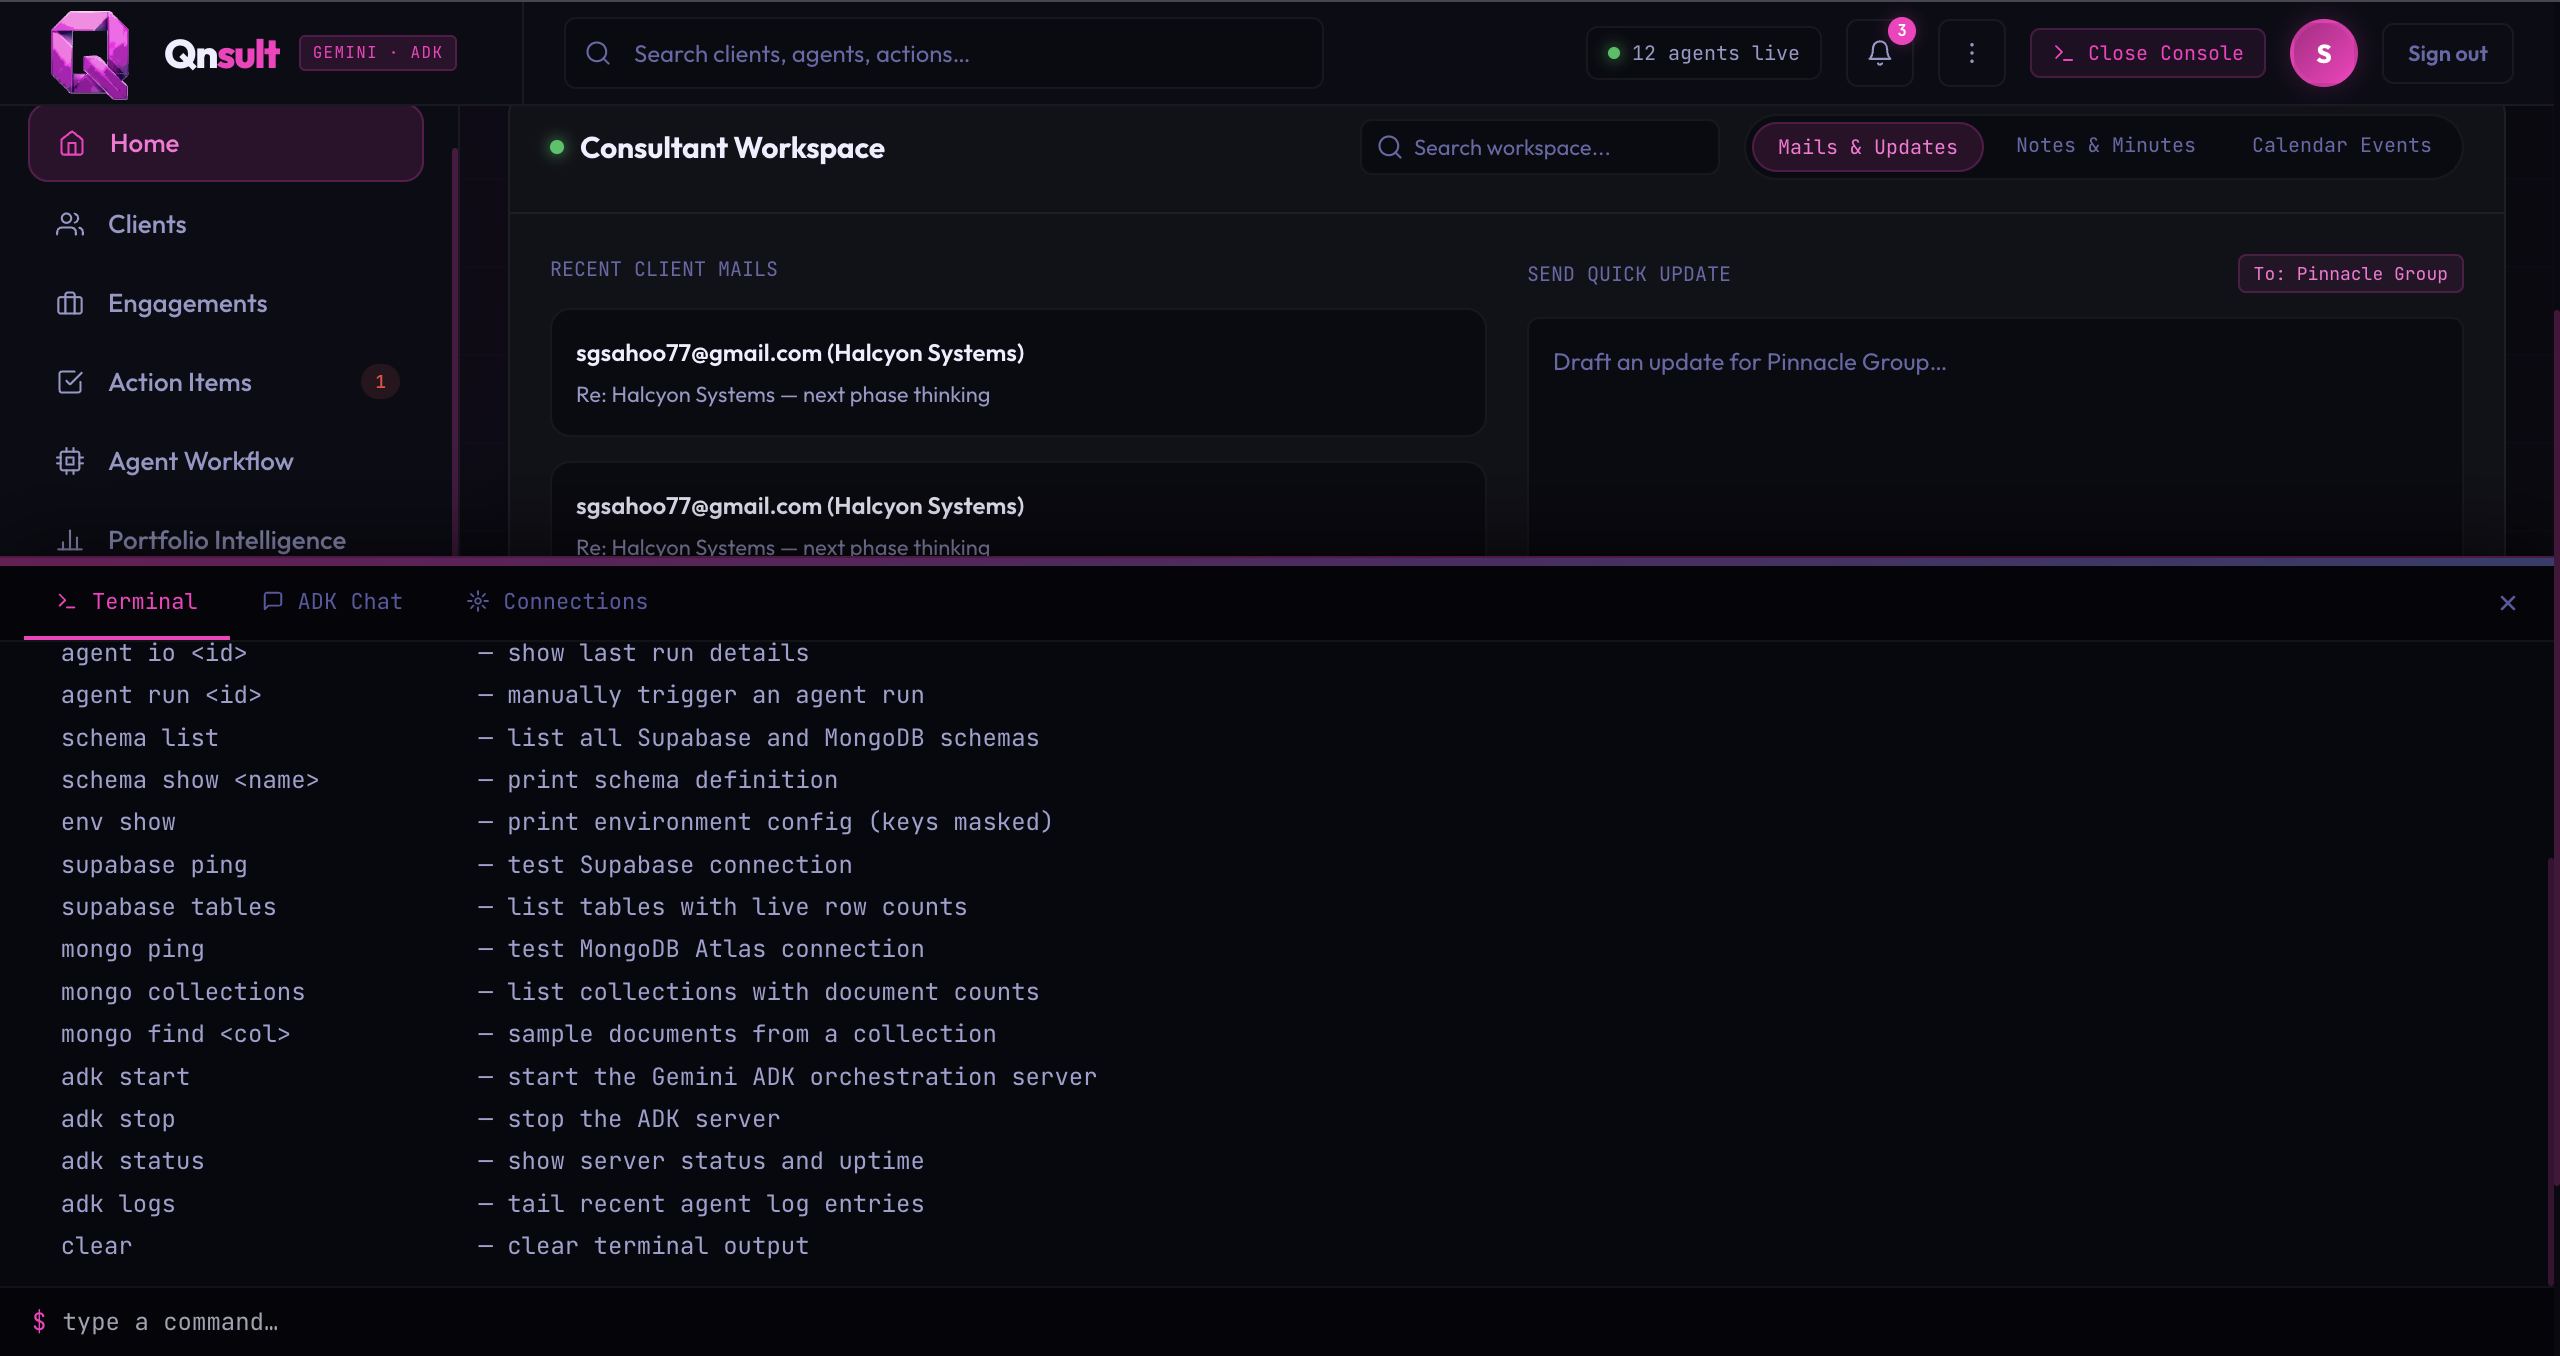Screen dimensions: 2560x1356
Task: Click the Draft an update text area
Action: coord(1995,438)
